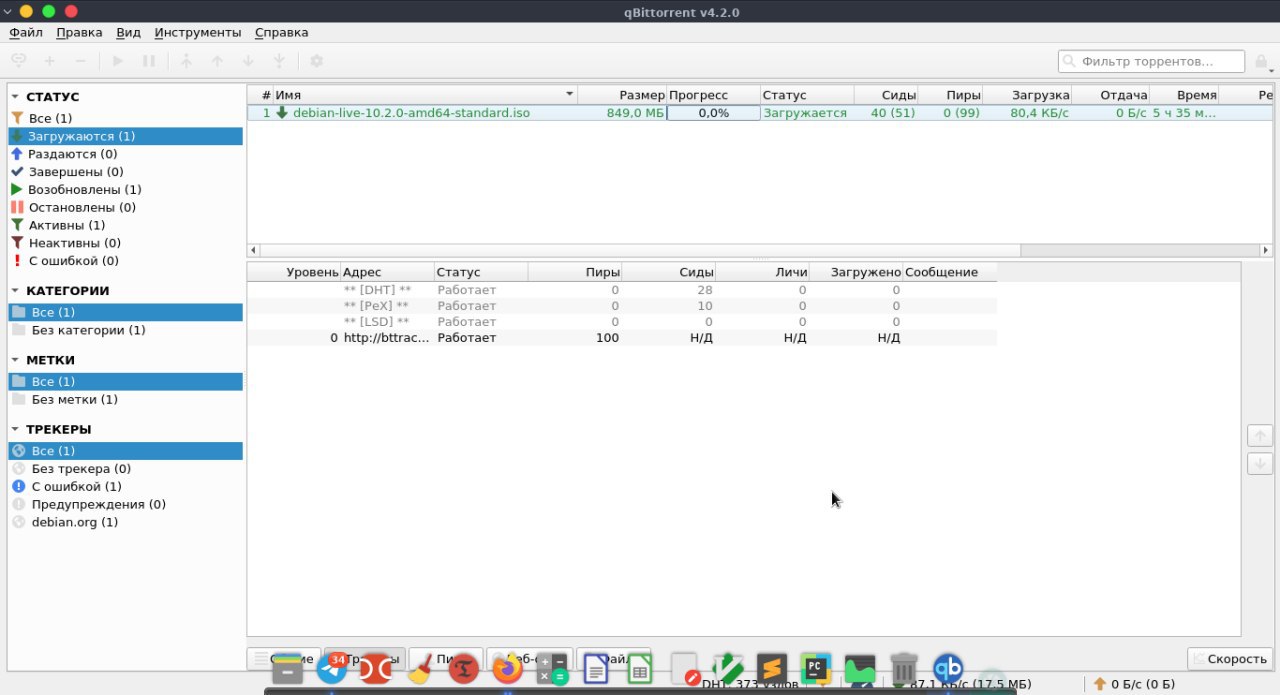The image size is (1280, 695).
Task: Move torrent to bottom of queue icon
Action: tap(279, 61)
